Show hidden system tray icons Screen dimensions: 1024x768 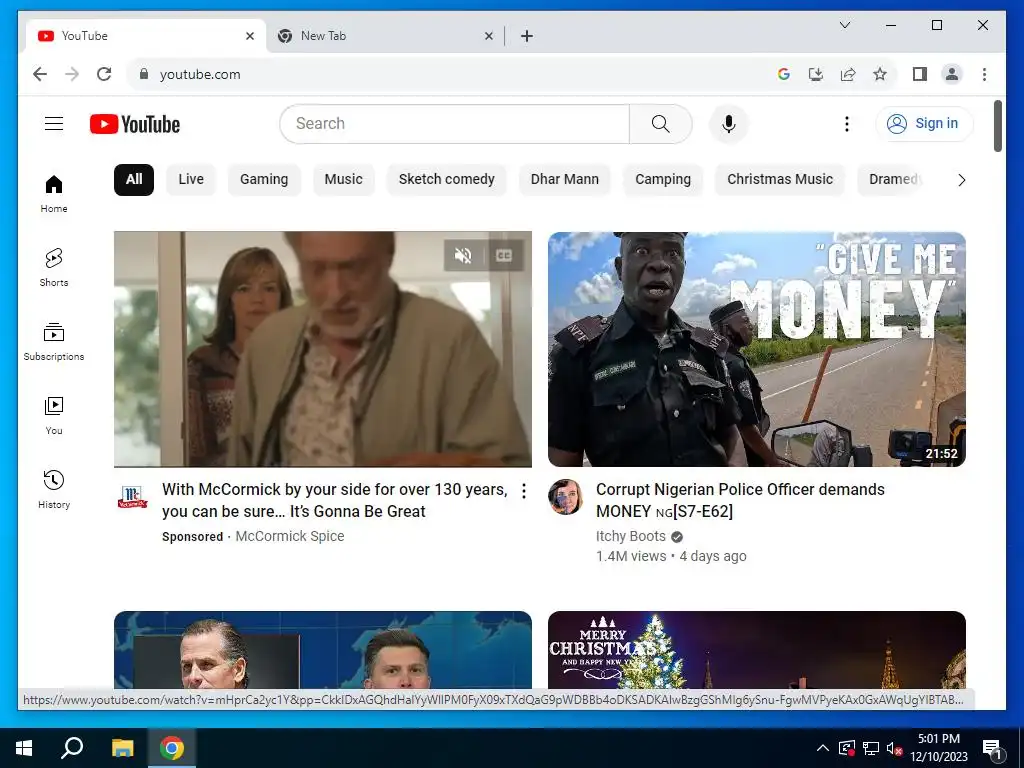coord(823,748)
